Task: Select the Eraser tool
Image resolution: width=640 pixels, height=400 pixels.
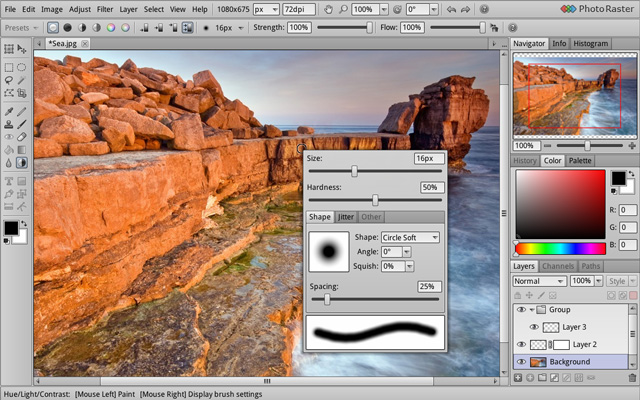Action: [x=22, y=137]
